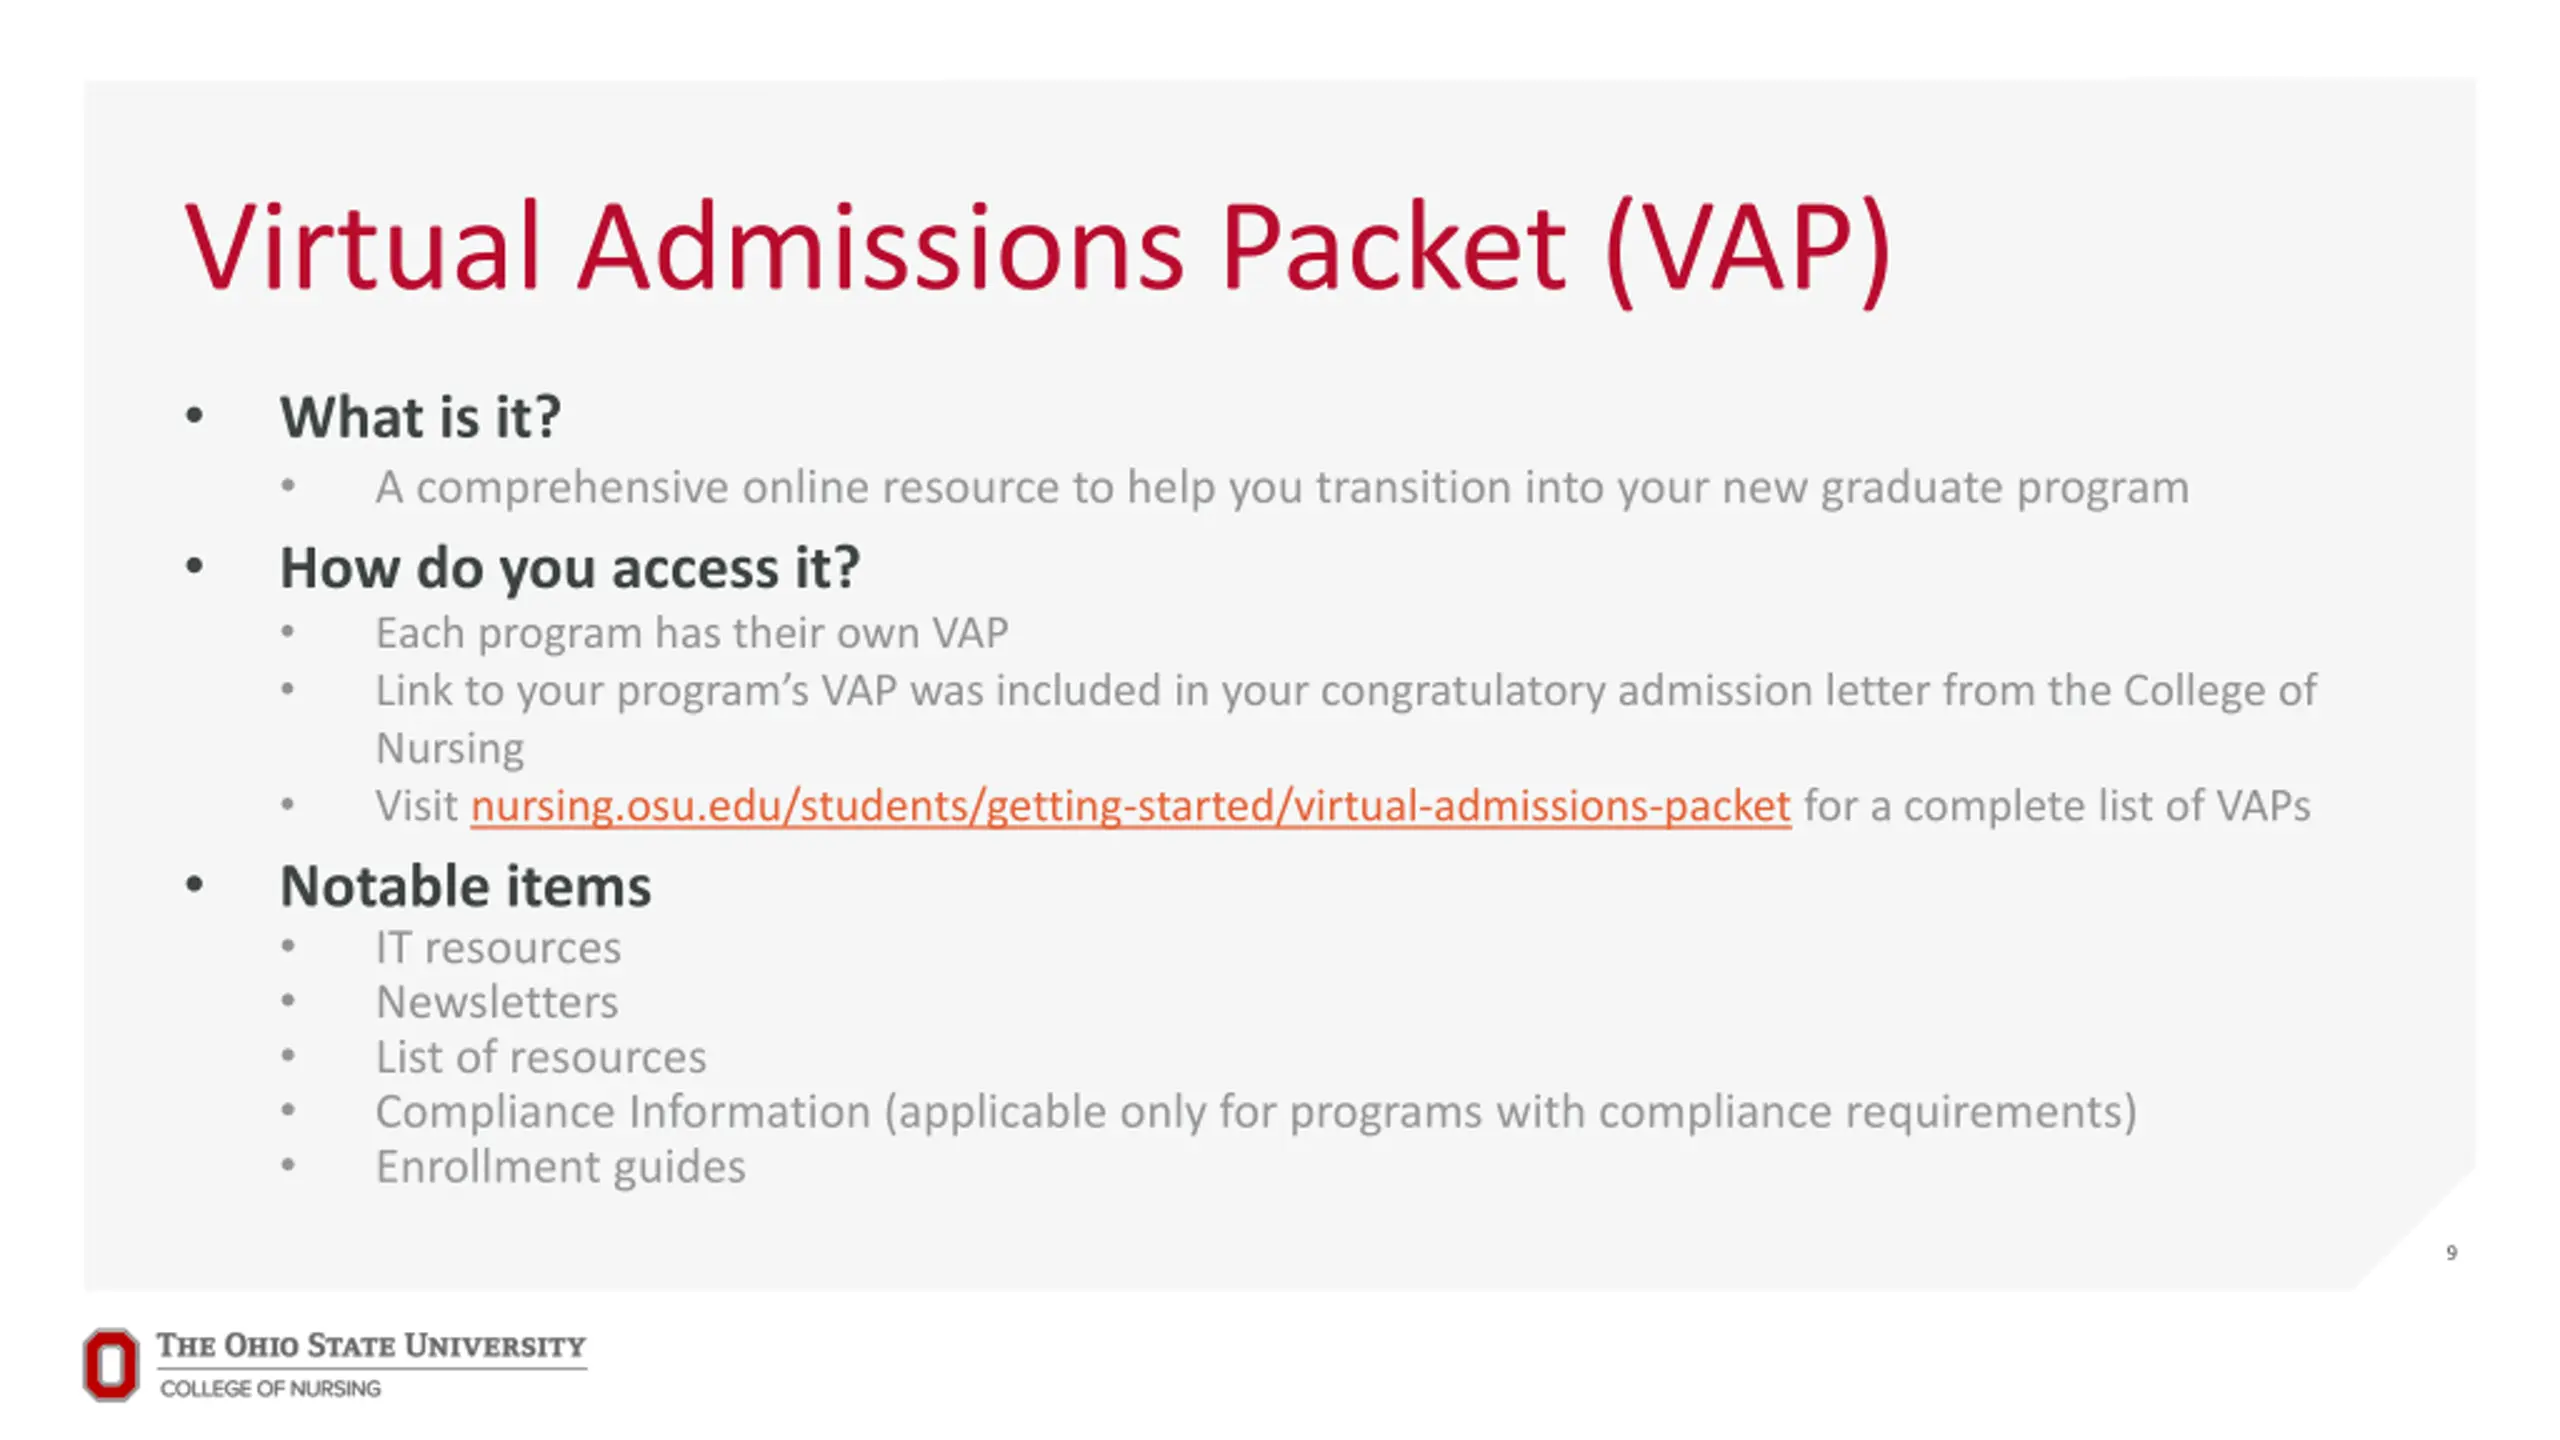Select the College of Nursing text under the logo
The image size is (2560, 1440).
pos(270,1388)
